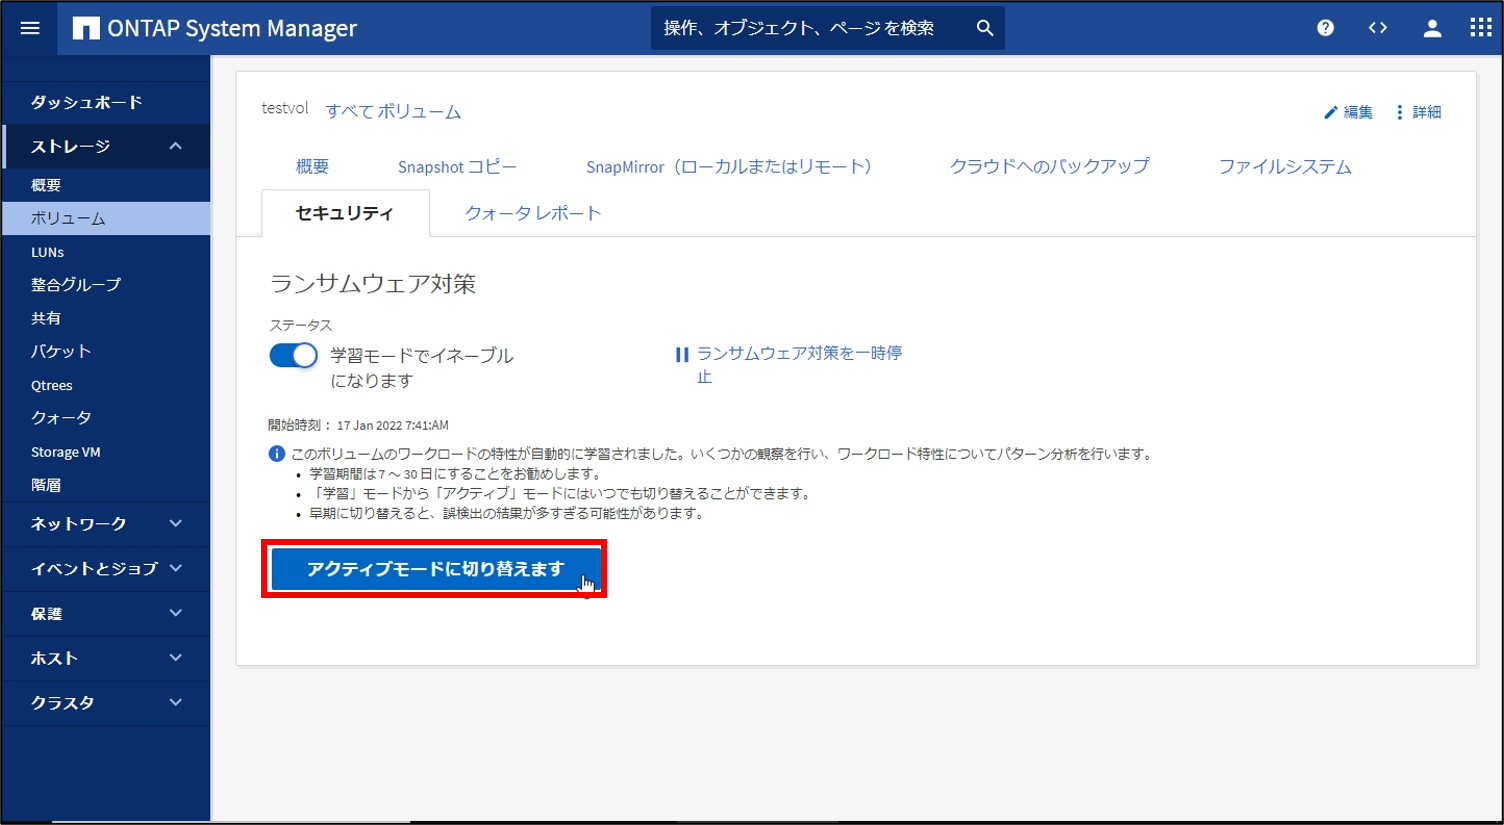The width and height of the screenshot is (1504, 825).
Task: Expand the クラスタ section
Action: click(x=176, y=702)
